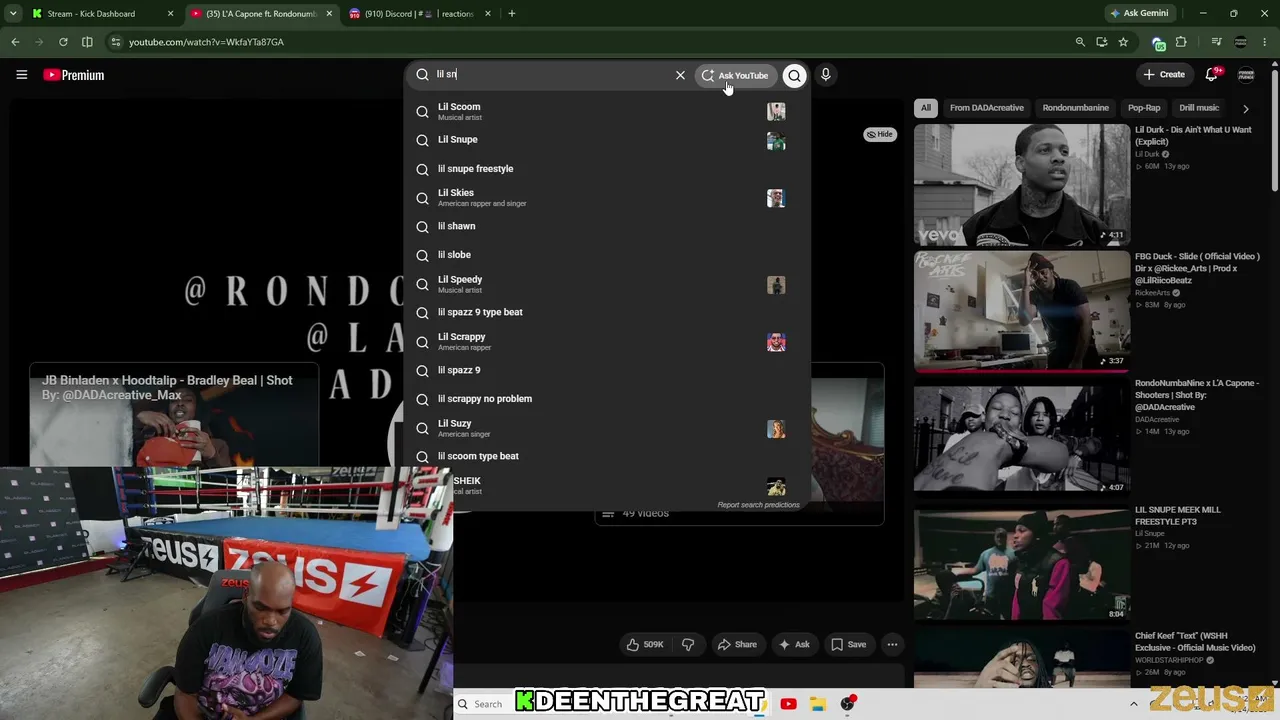Reload the current page

tap(63, 42)
